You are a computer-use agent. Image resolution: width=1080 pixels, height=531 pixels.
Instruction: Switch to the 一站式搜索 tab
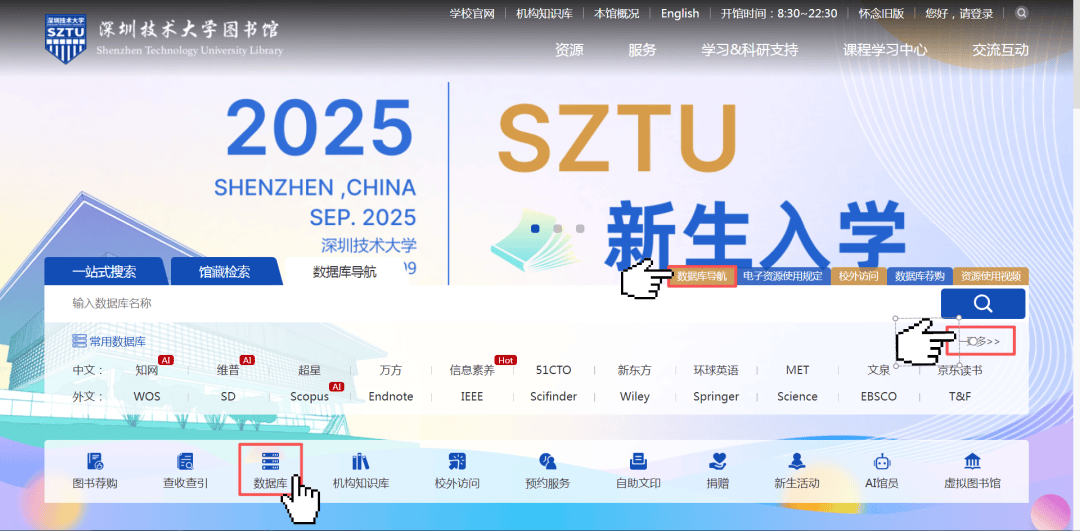coord(104,271)
